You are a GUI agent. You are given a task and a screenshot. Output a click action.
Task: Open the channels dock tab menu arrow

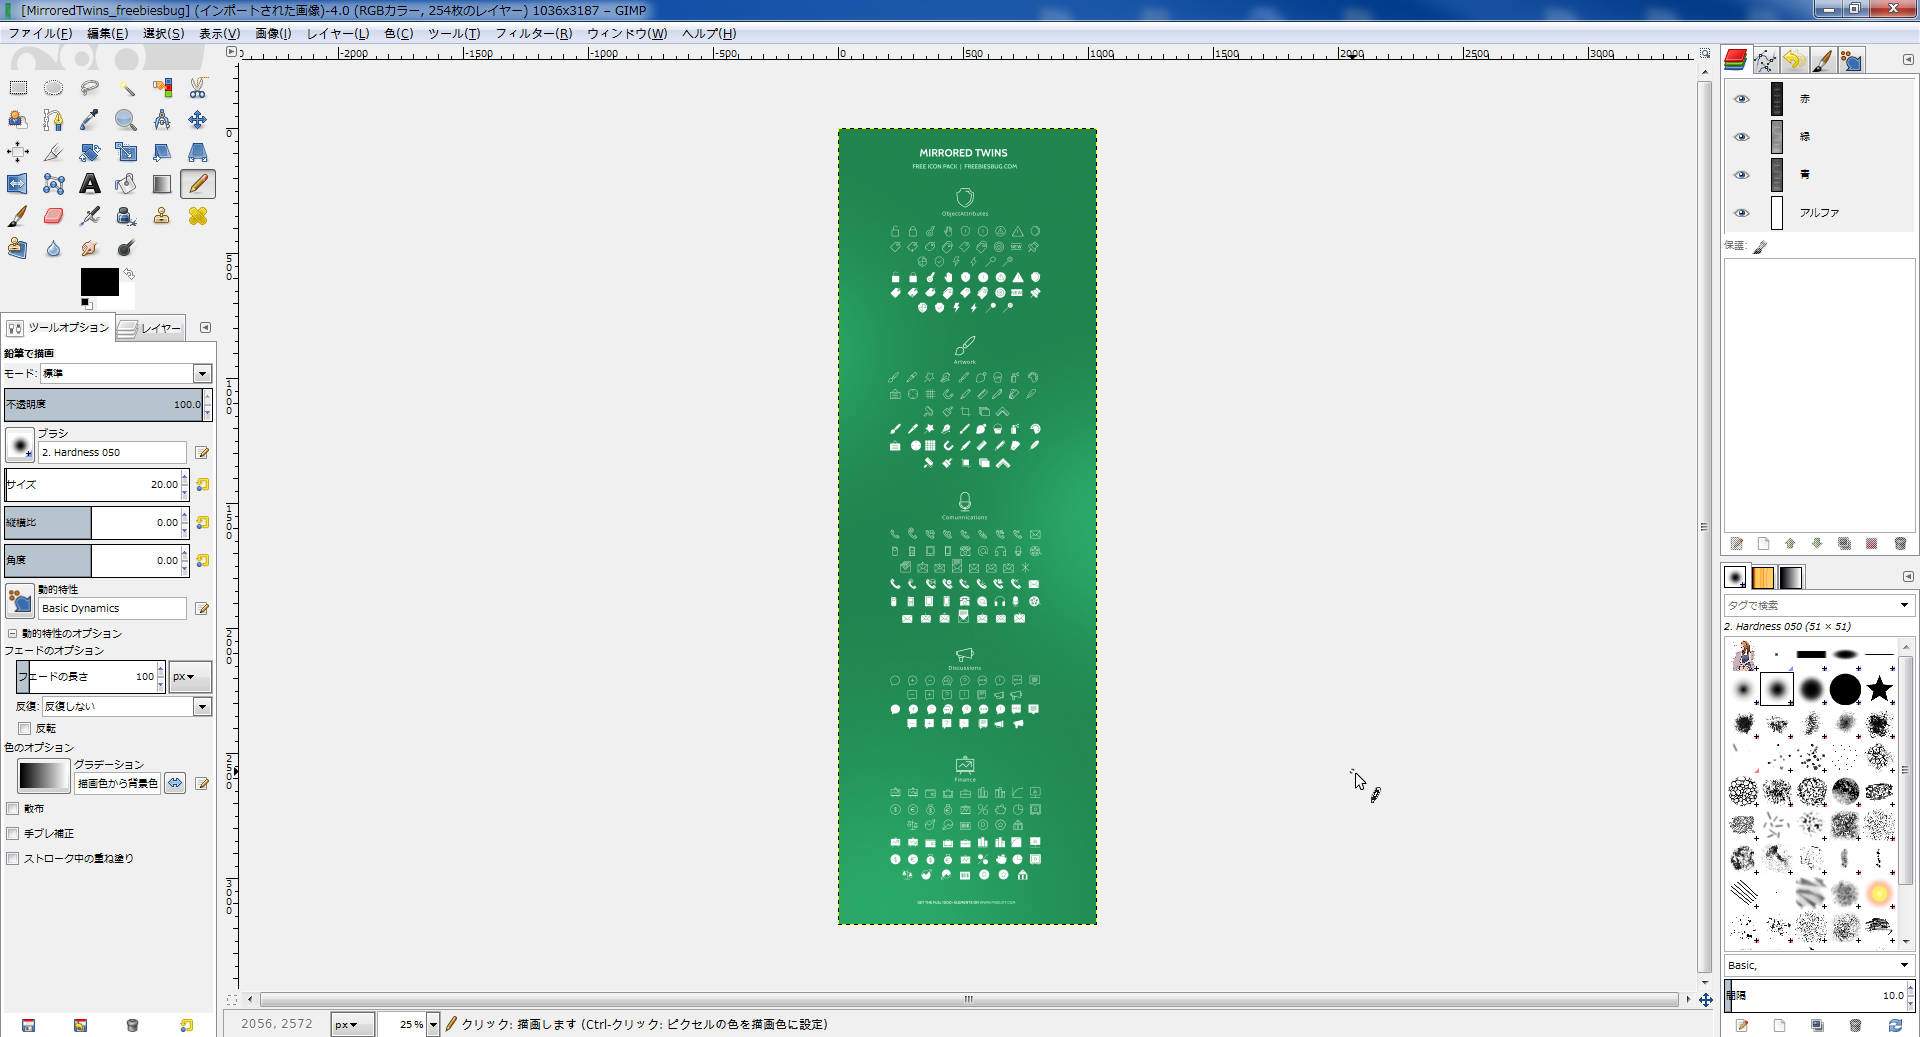click(x=1908, y=60)
